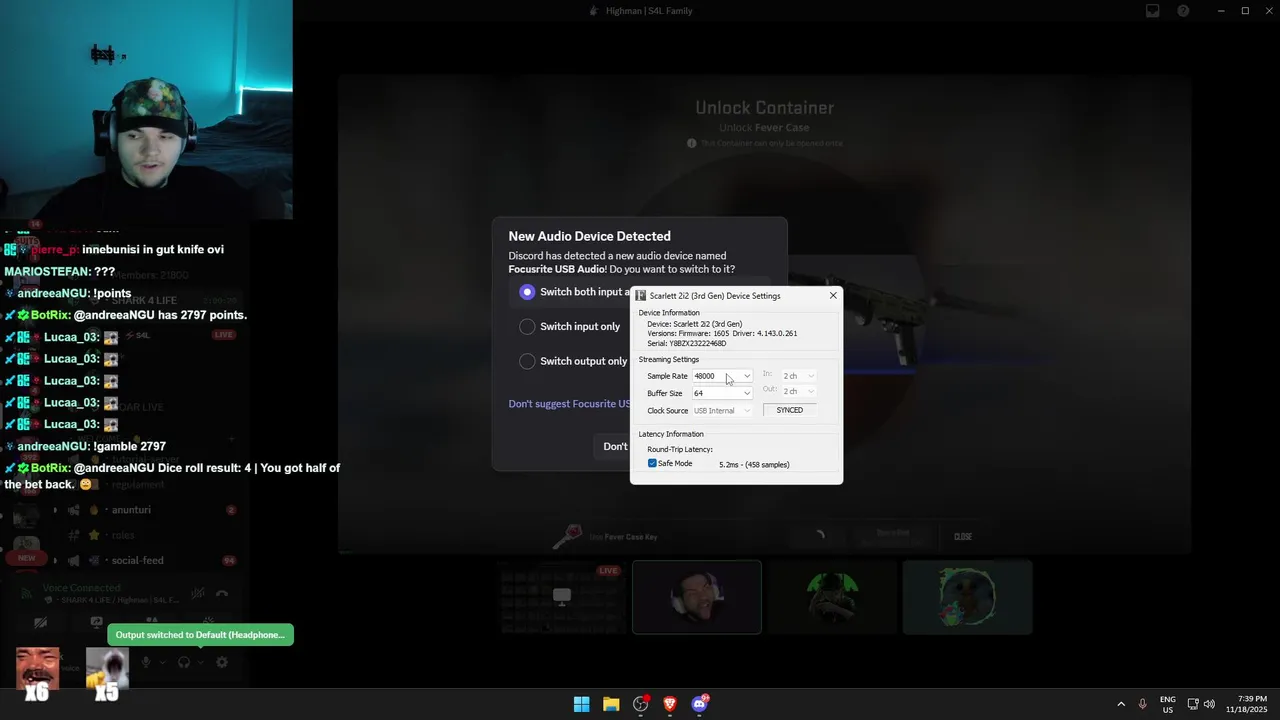Click the Don't Switch button in Discord dialog
Screen dimensions: 1280x720
tap(615, 446)
